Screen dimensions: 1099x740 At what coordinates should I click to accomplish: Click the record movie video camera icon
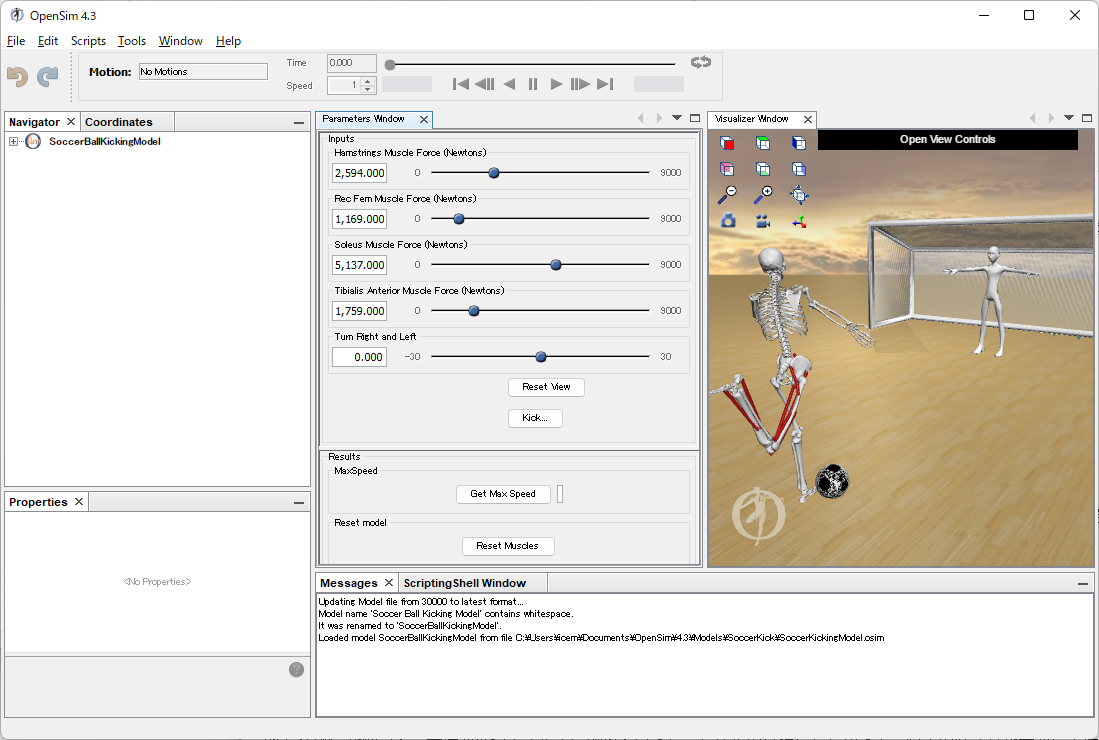coord(763,221)
